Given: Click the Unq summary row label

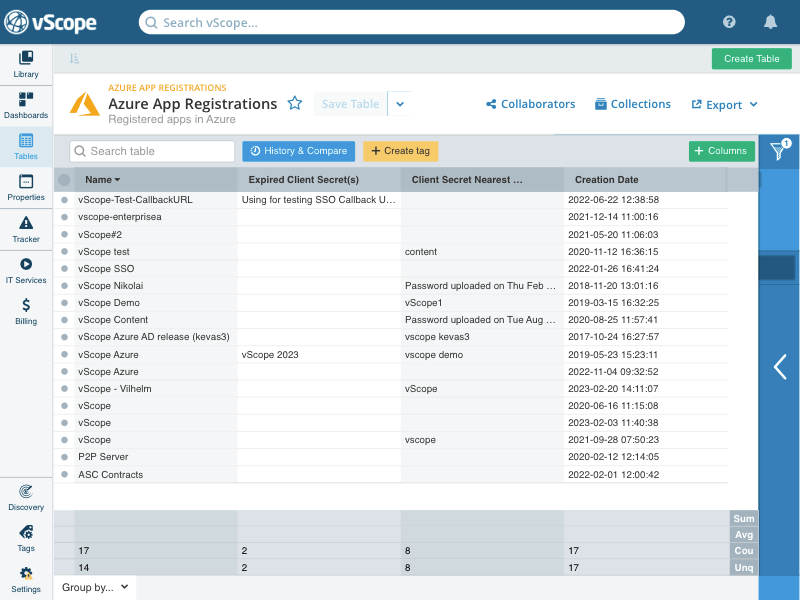Looking at the screenshot, I should pyautogui.click(x=744, y=567).
